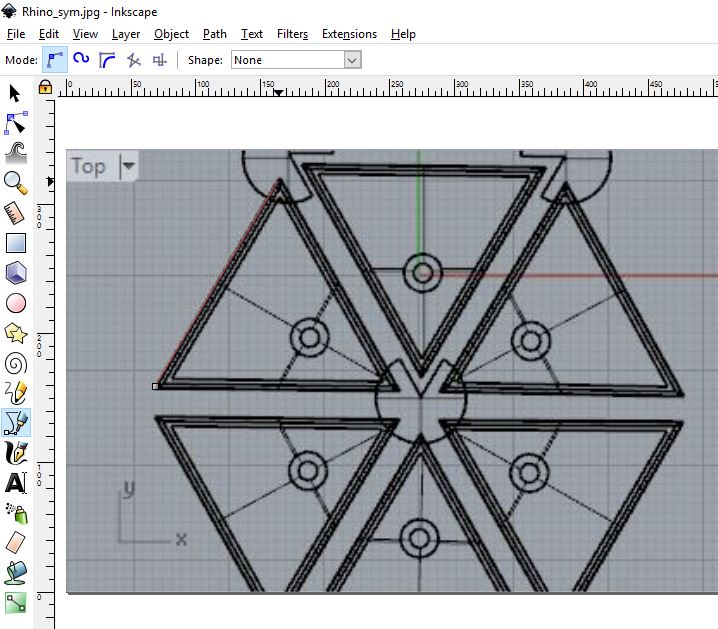Open the Extensions menu
This screenshot has height=629, width=718.
pyautogui.click(x=349, y=34)
